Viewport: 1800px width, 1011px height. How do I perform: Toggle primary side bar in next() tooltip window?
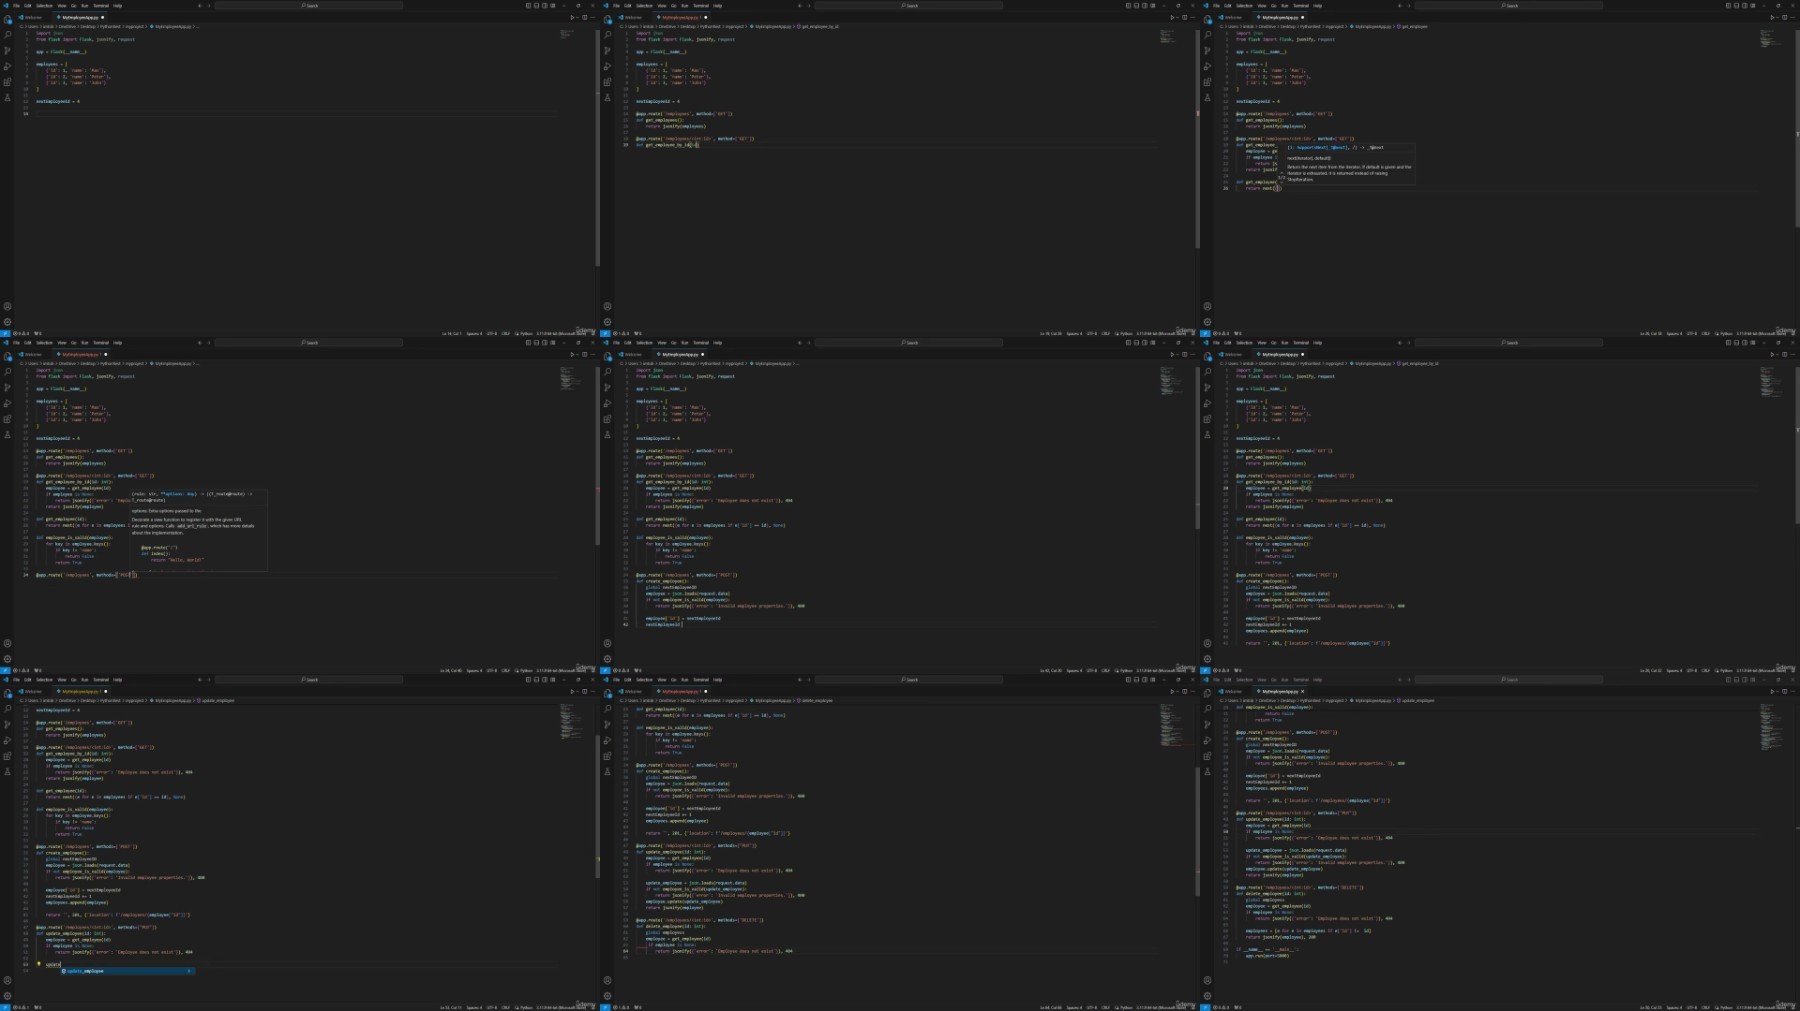[1728, 6]
